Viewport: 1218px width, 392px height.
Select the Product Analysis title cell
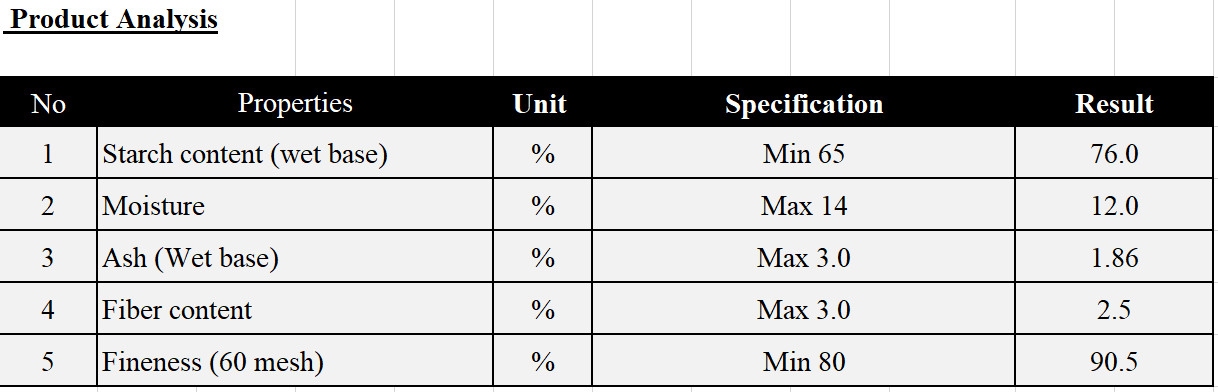(111, 19)
